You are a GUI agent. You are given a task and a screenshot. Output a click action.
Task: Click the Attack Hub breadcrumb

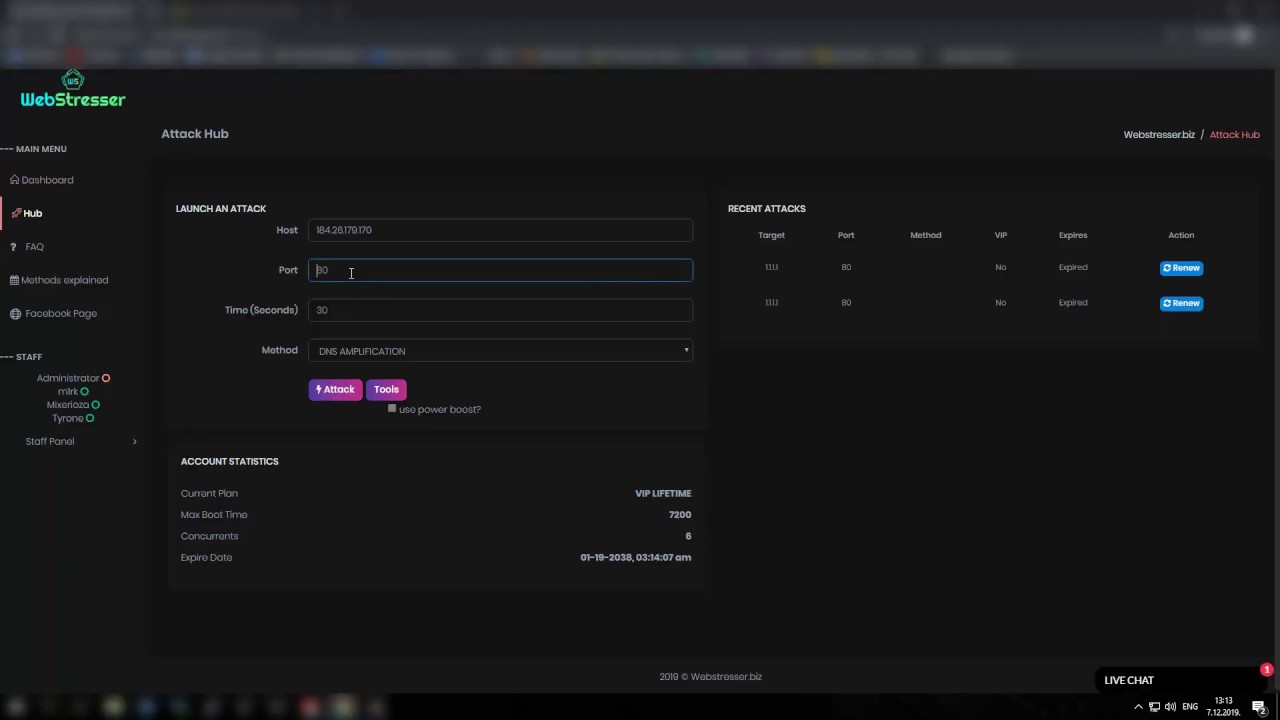click(x=1235, y=135)
